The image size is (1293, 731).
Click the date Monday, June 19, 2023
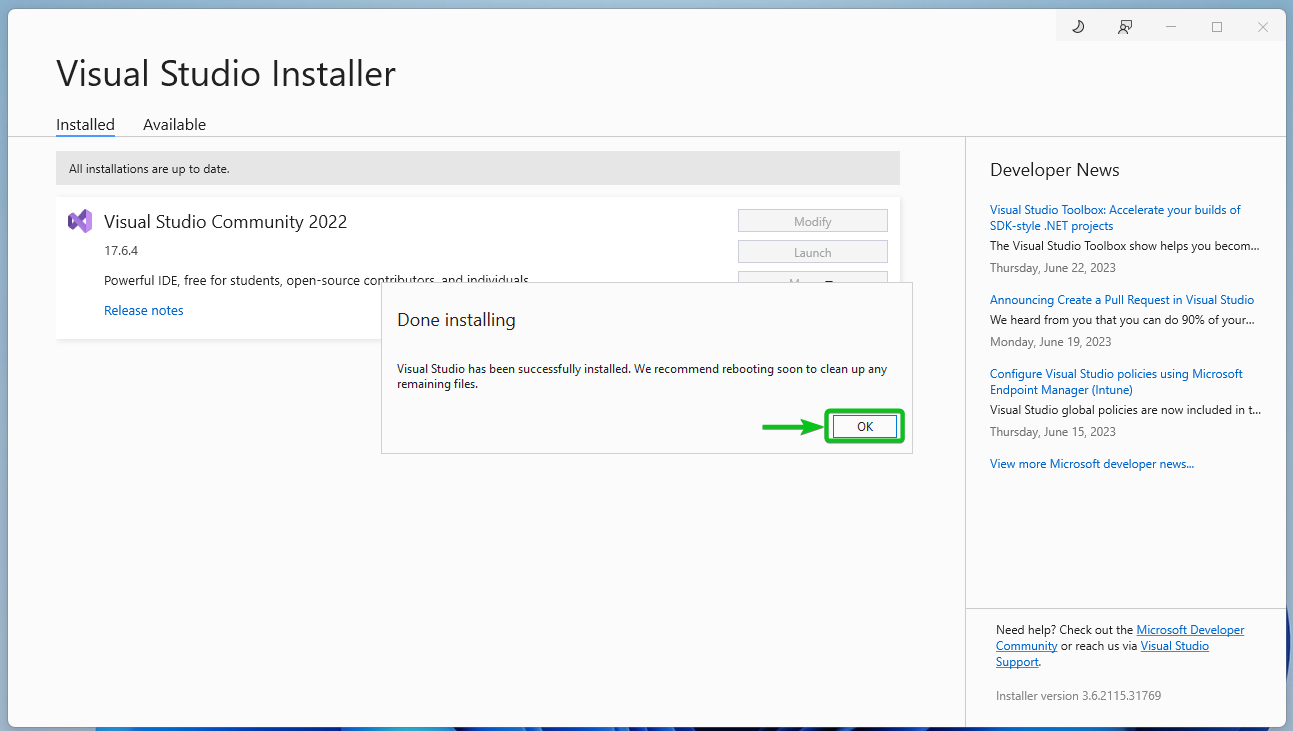pyautogui.click(x=1051, y=342)
